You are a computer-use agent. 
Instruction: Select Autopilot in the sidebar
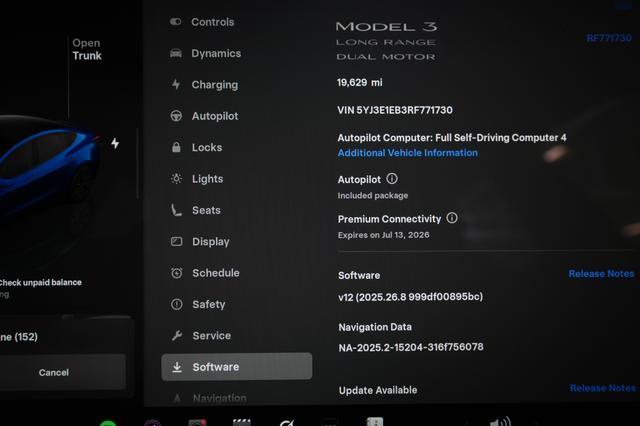(x=204, y=116)
